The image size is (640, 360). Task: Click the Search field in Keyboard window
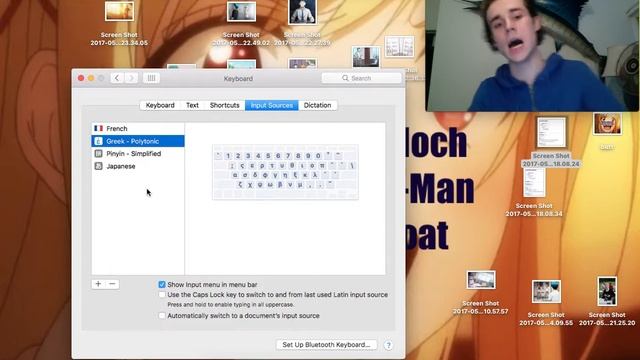pos(361,78)
